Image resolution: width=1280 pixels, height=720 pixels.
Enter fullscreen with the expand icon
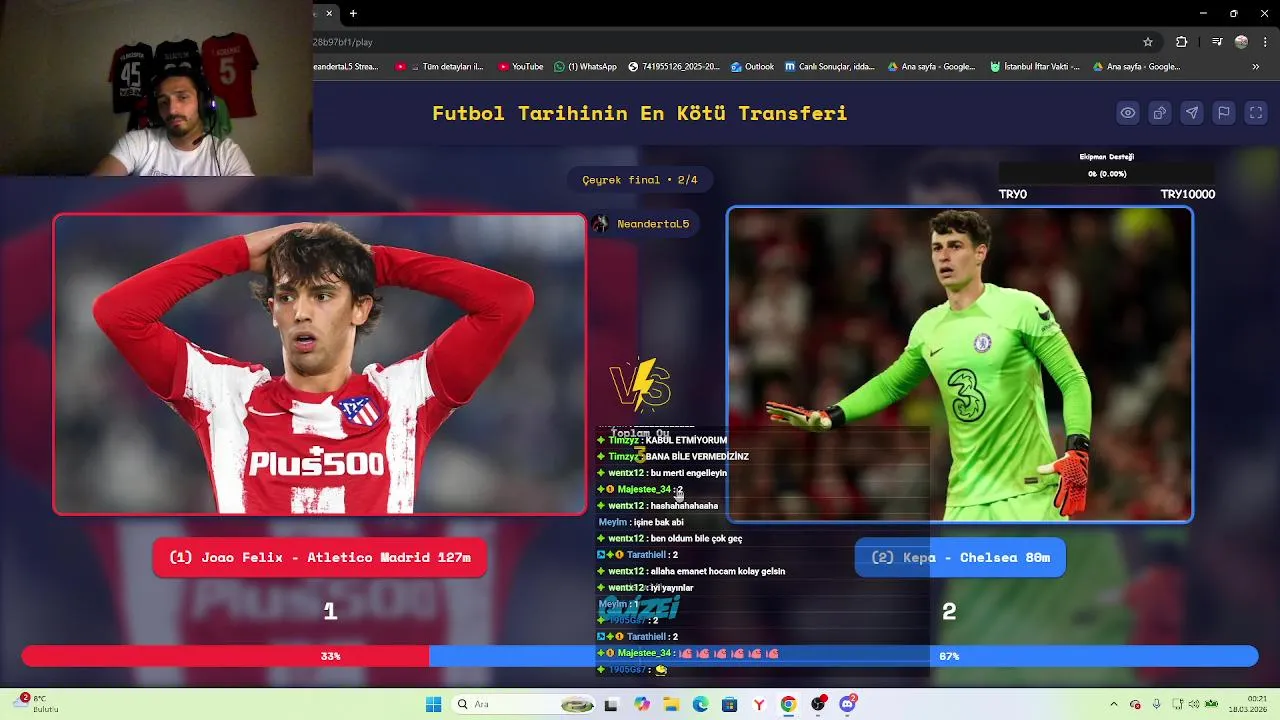(1256, 113)
